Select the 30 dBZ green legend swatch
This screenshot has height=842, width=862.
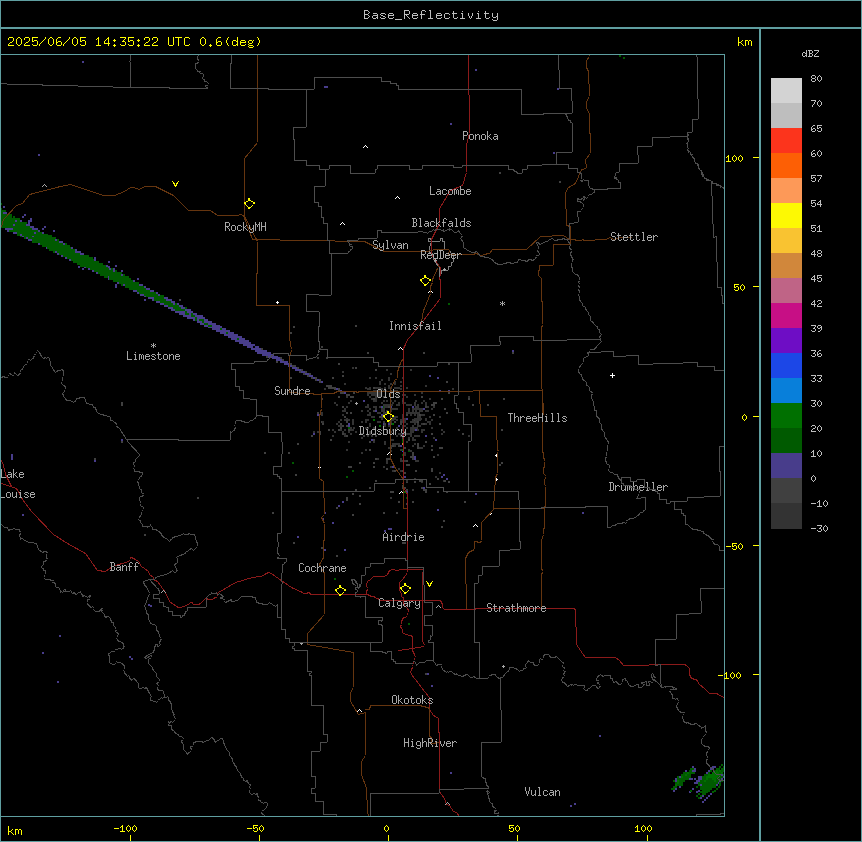(786, 416)
